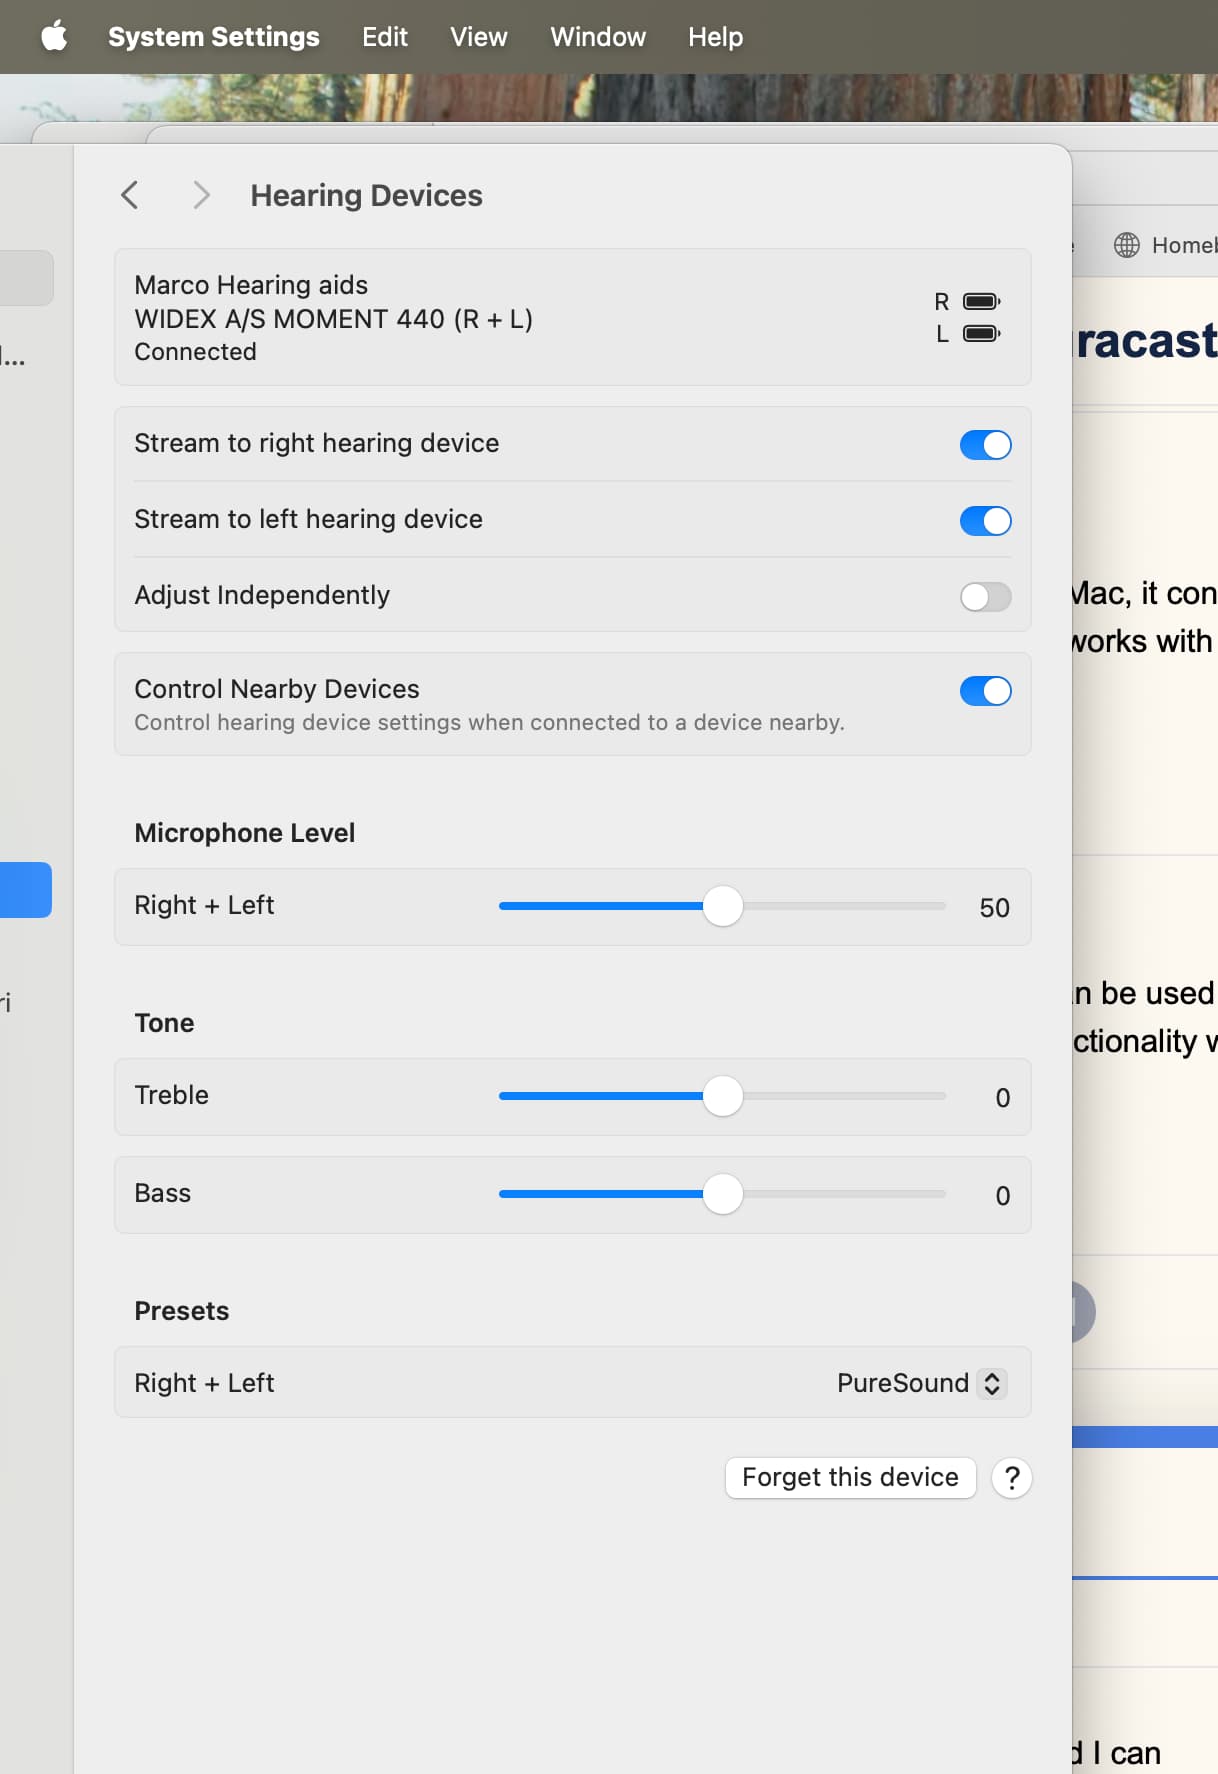Viewport: 1218px width, 1774px height.
Task: Click the Microphone Level slider knob
Action: (x=722, y=906)
